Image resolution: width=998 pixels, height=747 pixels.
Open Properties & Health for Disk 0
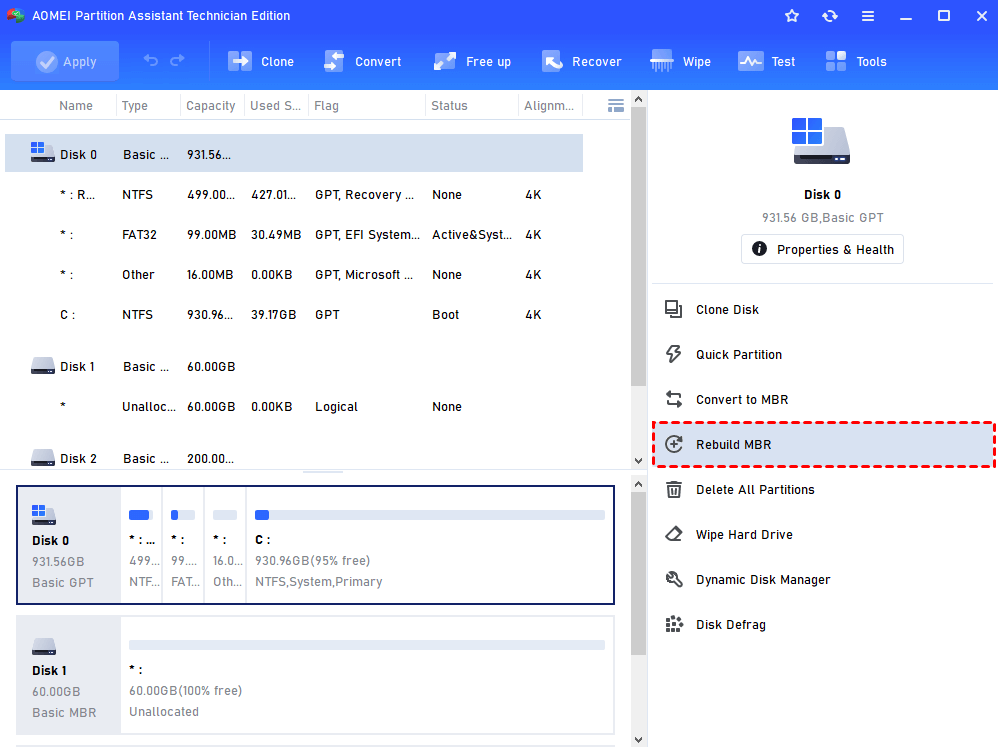tap(822, 249)
